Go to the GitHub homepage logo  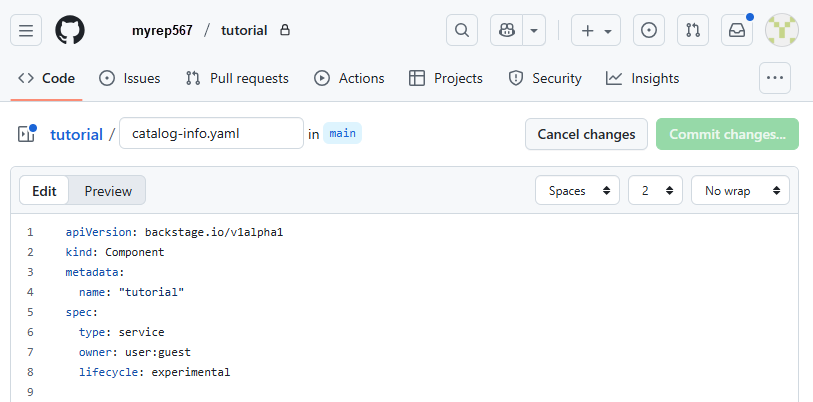point(70,30)
